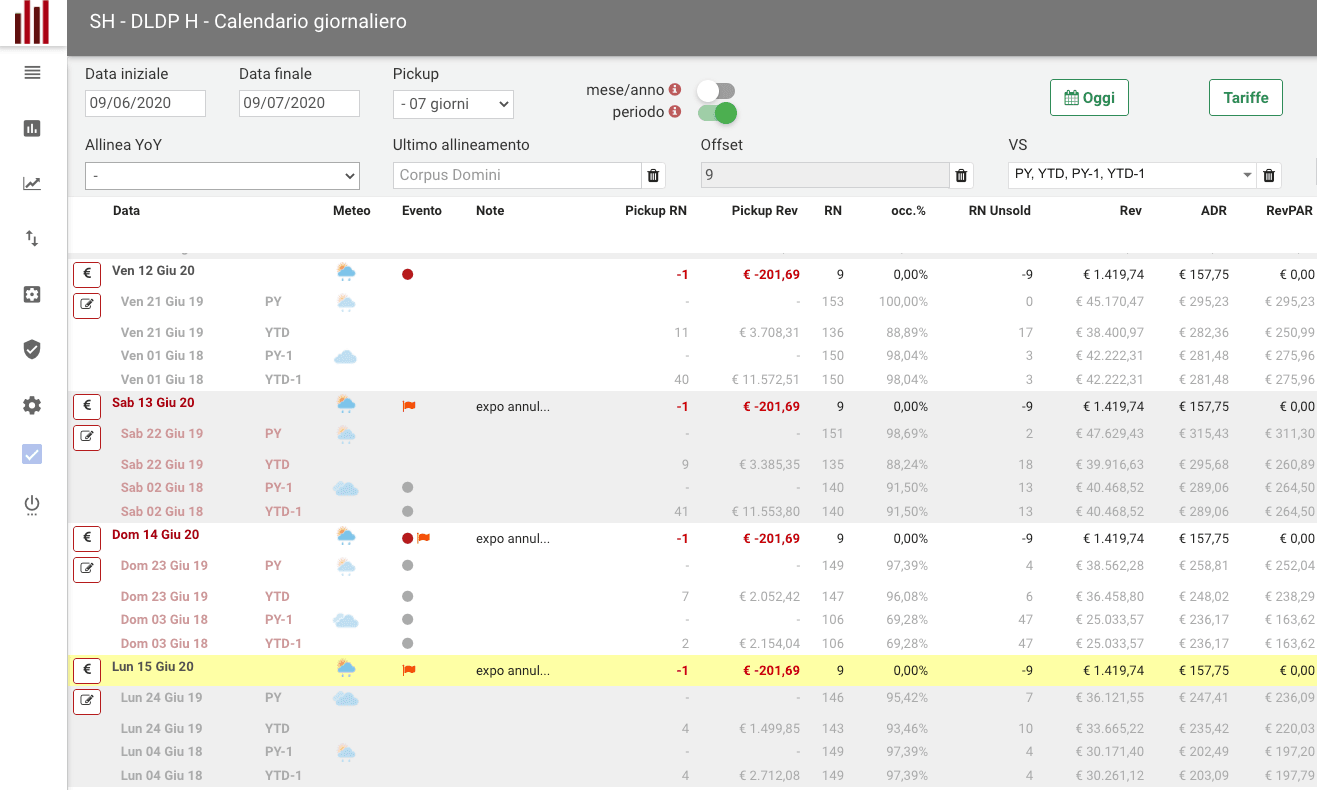Open the Tariffe page
1317x790 pixels.
coord(1245,97)
